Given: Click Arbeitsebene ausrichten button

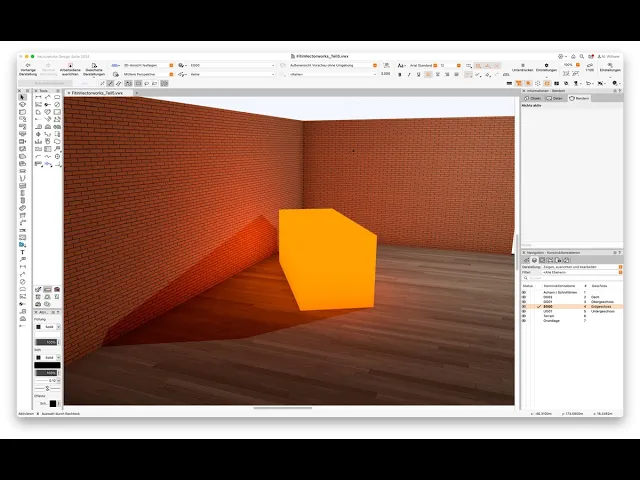Looking at the screenshot, I should 70,69.
